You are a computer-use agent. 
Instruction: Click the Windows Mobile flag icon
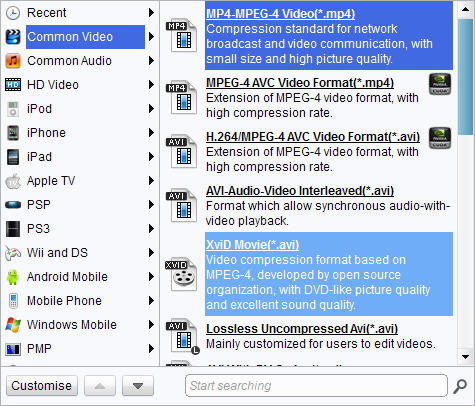pyautogui.click(x=13, y=325)
